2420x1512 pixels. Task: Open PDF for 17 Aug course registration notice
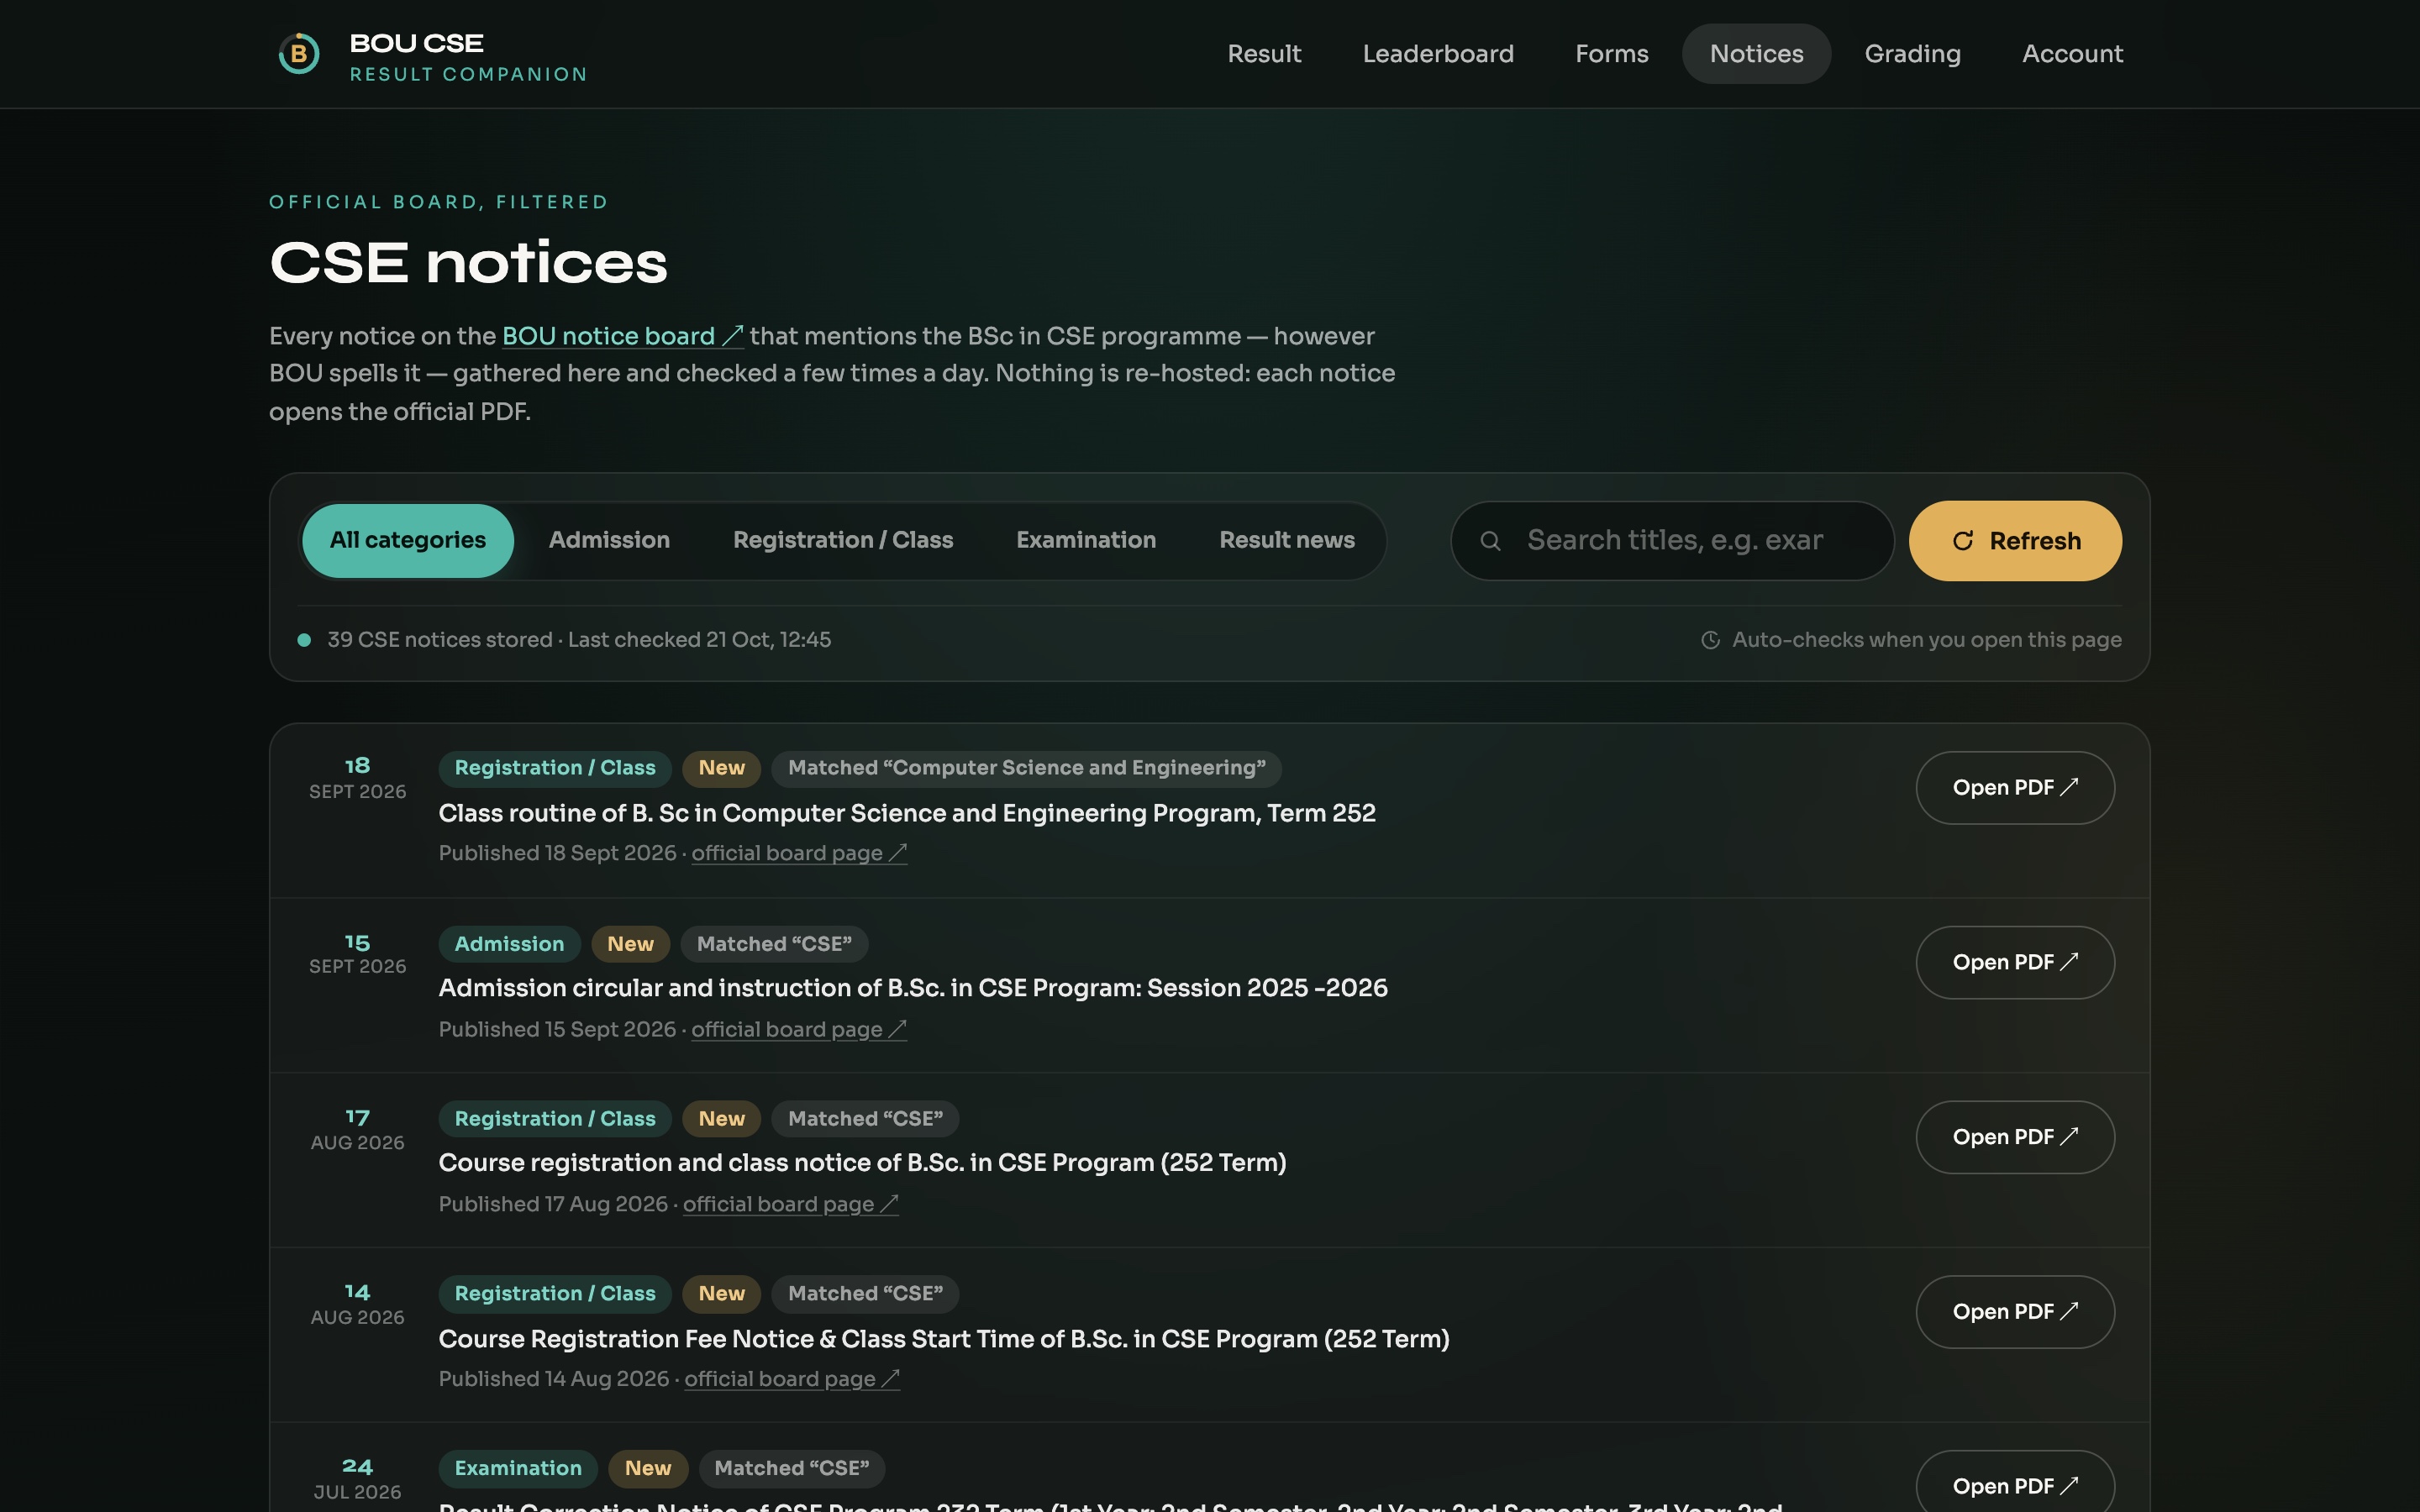coord(2015,1137)
